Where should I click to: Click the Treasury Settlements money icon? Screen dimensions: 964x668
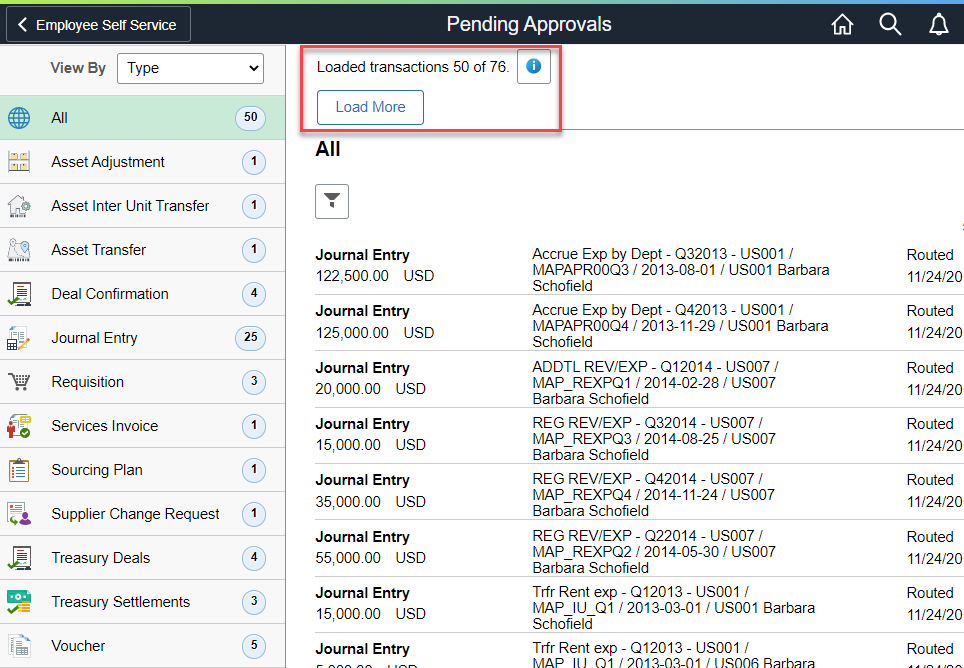[x=19, y=602]
